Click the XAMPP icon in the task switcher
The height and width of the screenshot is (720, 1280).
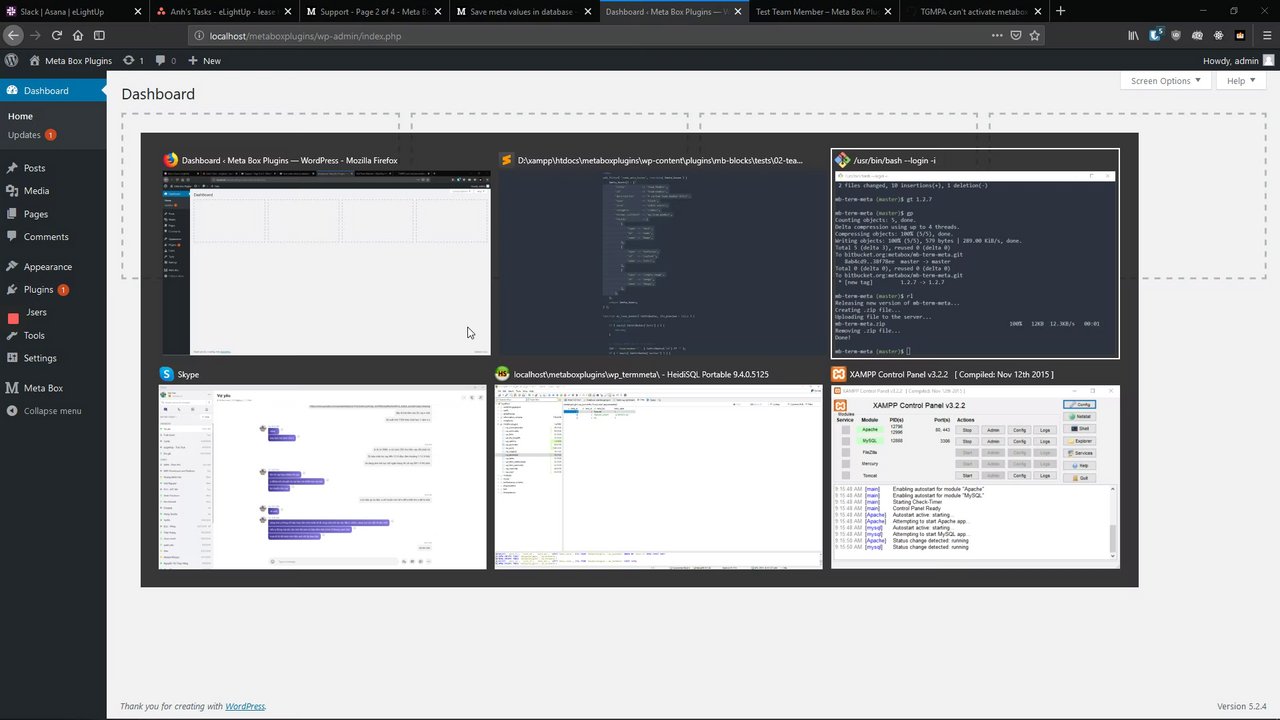[839, 374]
